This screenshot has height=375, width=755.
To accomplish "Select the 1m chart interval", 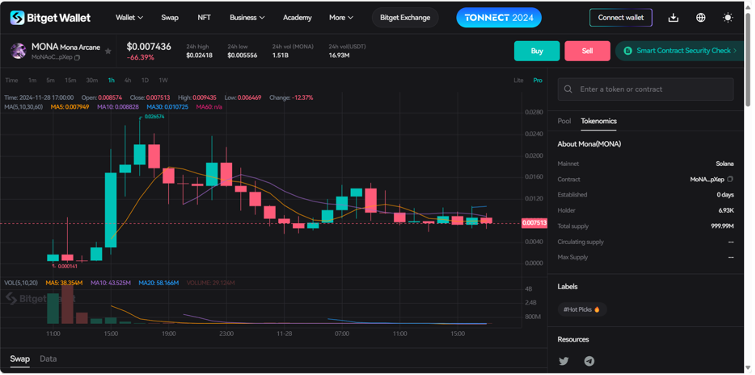I will (32, 80).
